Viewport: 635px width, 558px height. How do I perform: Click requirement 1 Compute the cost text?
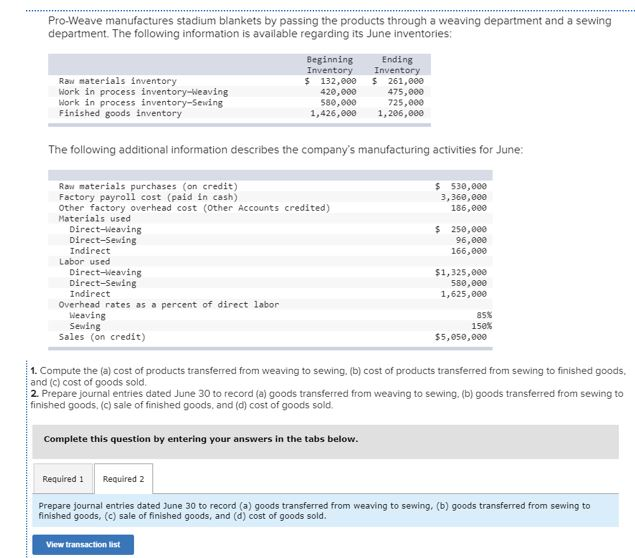coord(328,376)
